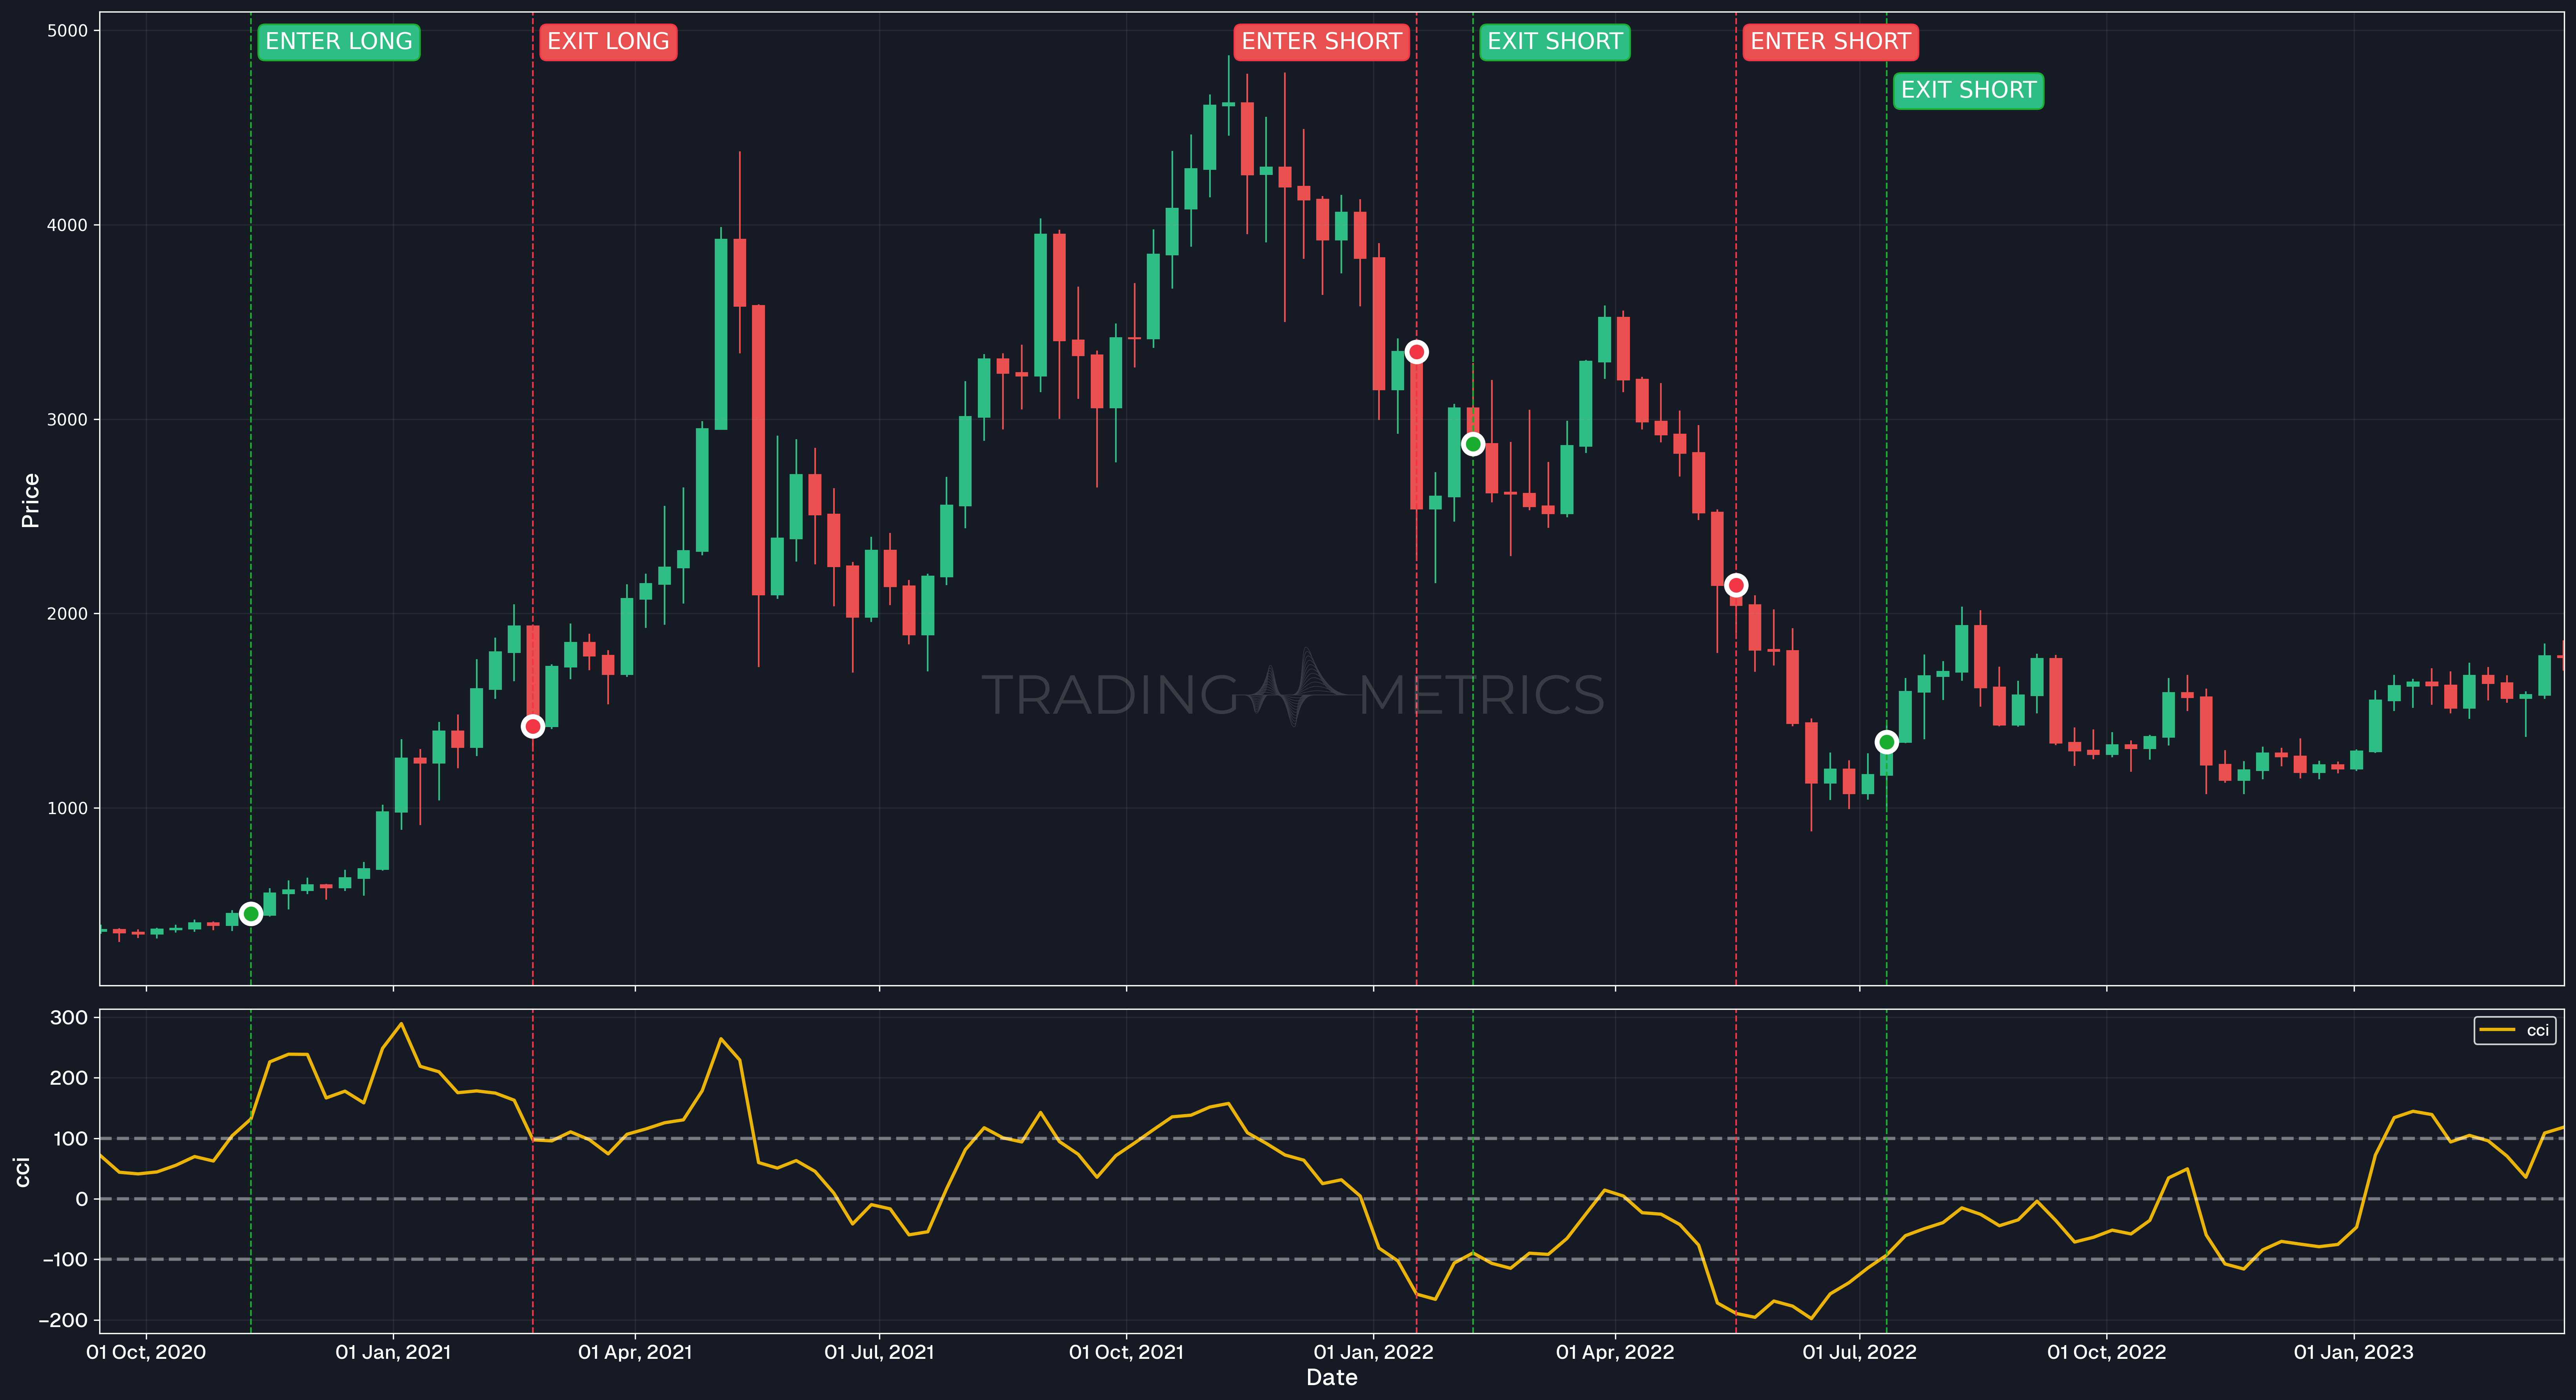This screenshot has height=1400, width=2576.
Task: Click the ENTER LONG label
Action: pos(339,42)
